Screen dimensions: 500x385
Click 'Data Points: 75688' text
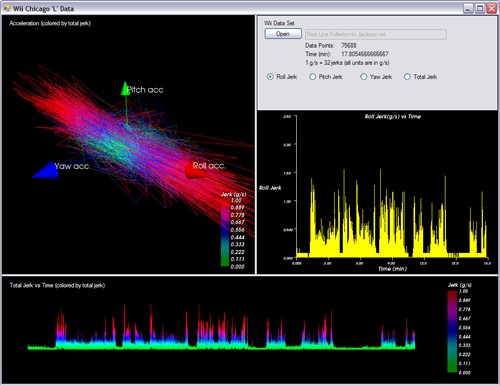pyautogui.click(x=331, y=46)
